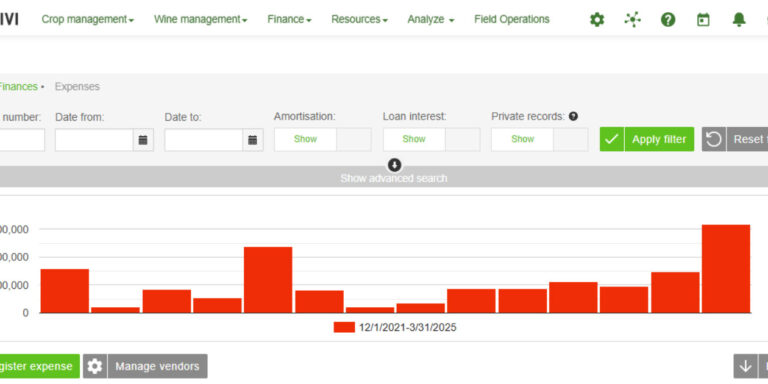Image resolution: width=768 pixels, height=384 pixels.
Task: Toggle the Private records Show switch
Action: point(540,140)
